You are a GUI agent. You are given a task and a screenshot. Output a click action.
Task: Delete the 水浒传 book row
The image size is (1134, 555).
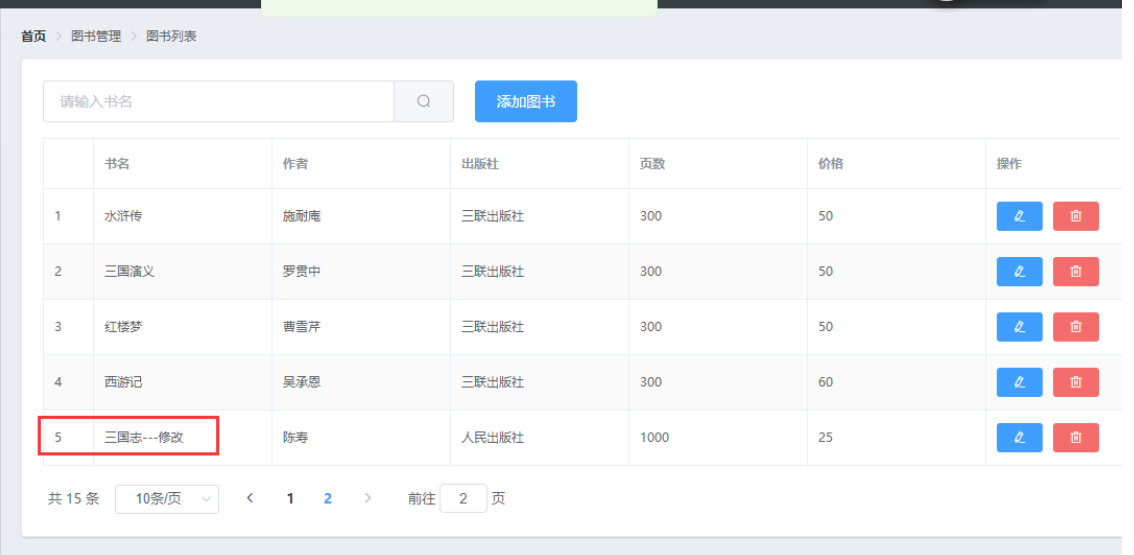1075,216
